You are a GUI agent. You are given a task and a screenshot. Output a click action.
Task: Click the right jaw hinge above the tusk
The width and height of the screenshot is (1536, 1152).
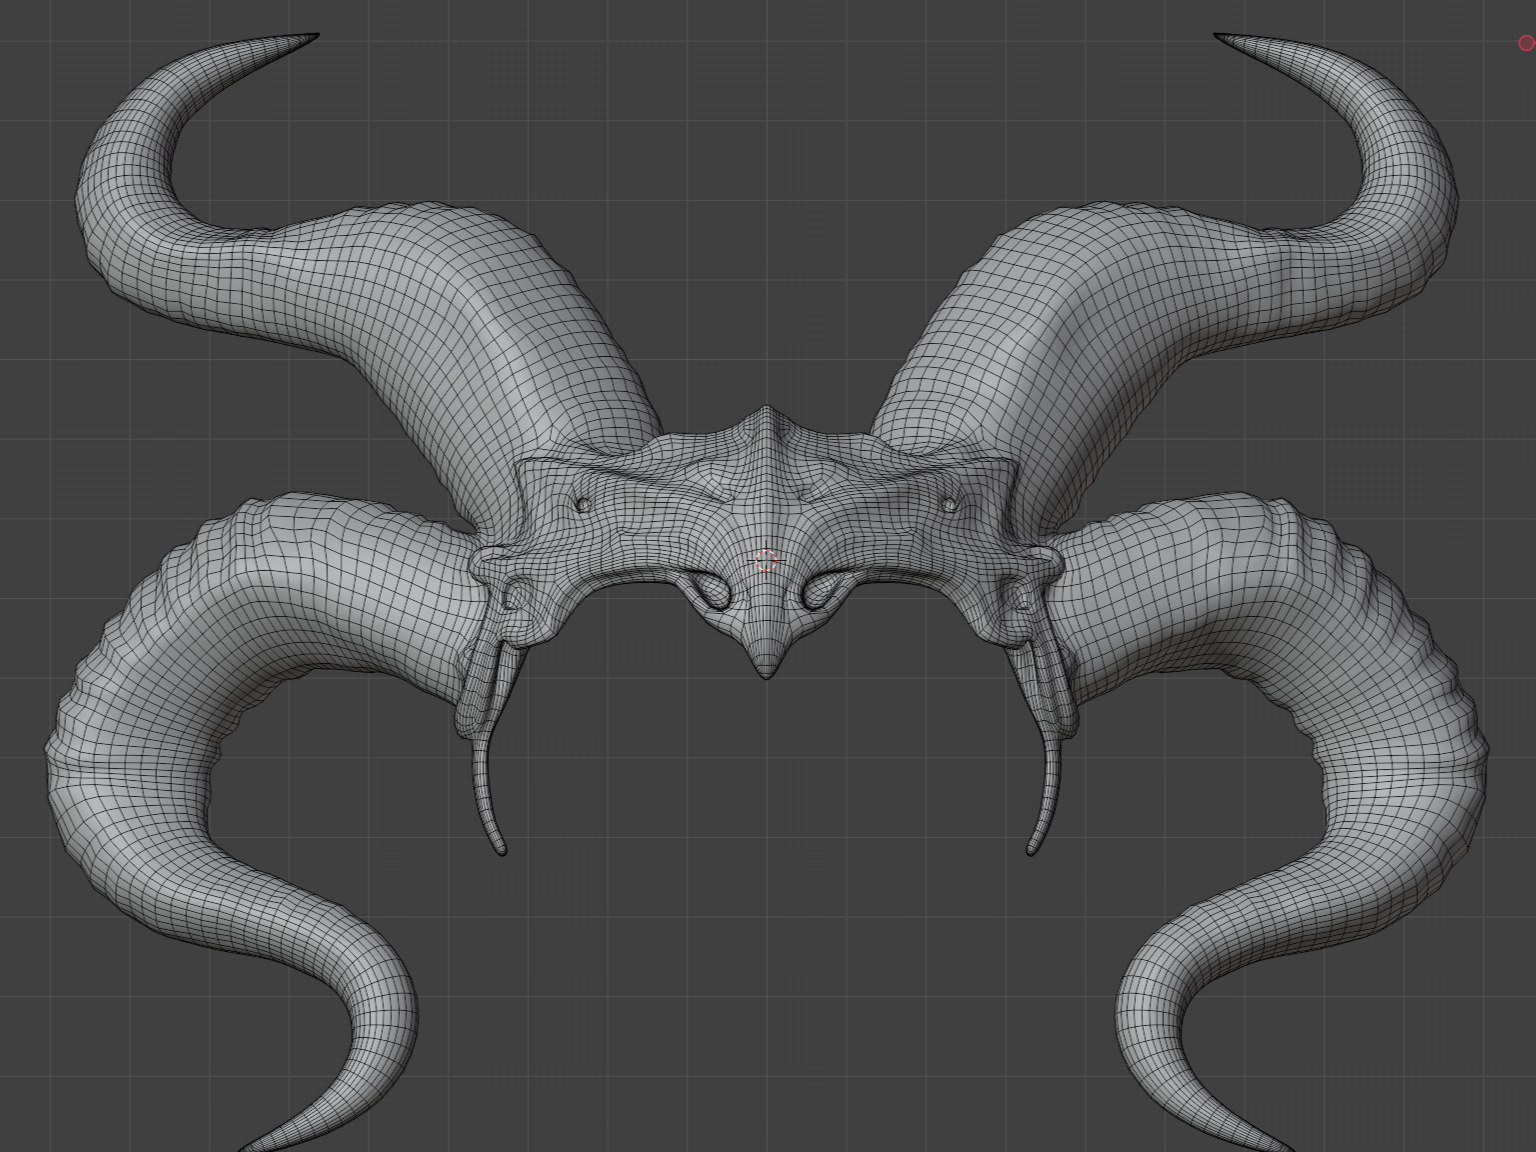tap(1020, 598)
